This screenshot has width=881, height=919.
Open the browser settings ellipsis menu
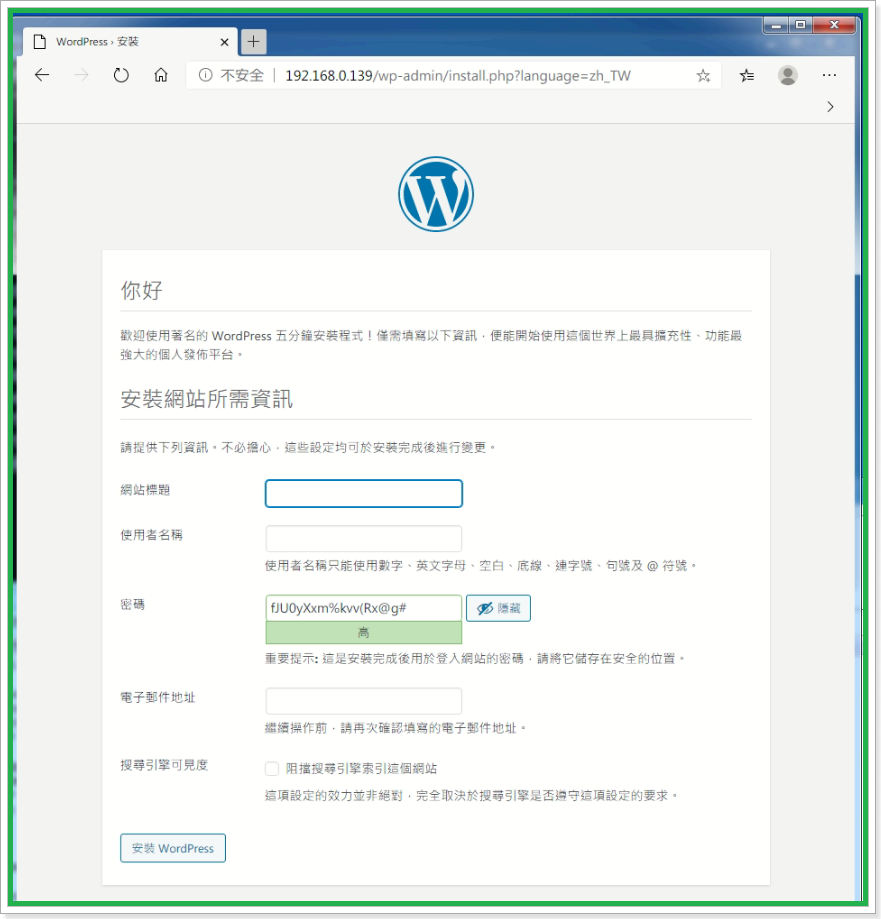(x=829, y=75)
